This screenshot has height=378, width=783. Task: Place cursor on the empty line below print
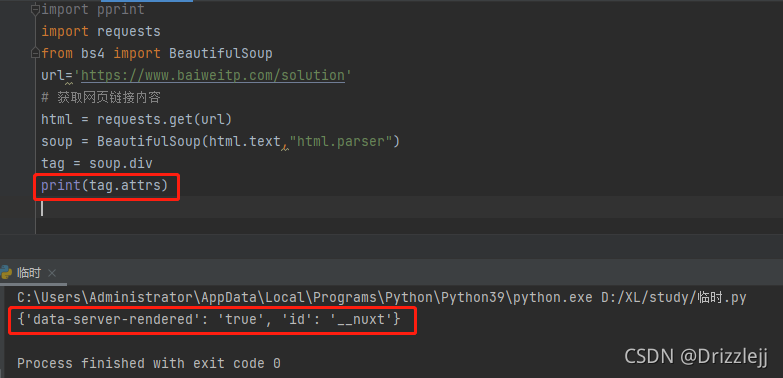click(409, 207)
